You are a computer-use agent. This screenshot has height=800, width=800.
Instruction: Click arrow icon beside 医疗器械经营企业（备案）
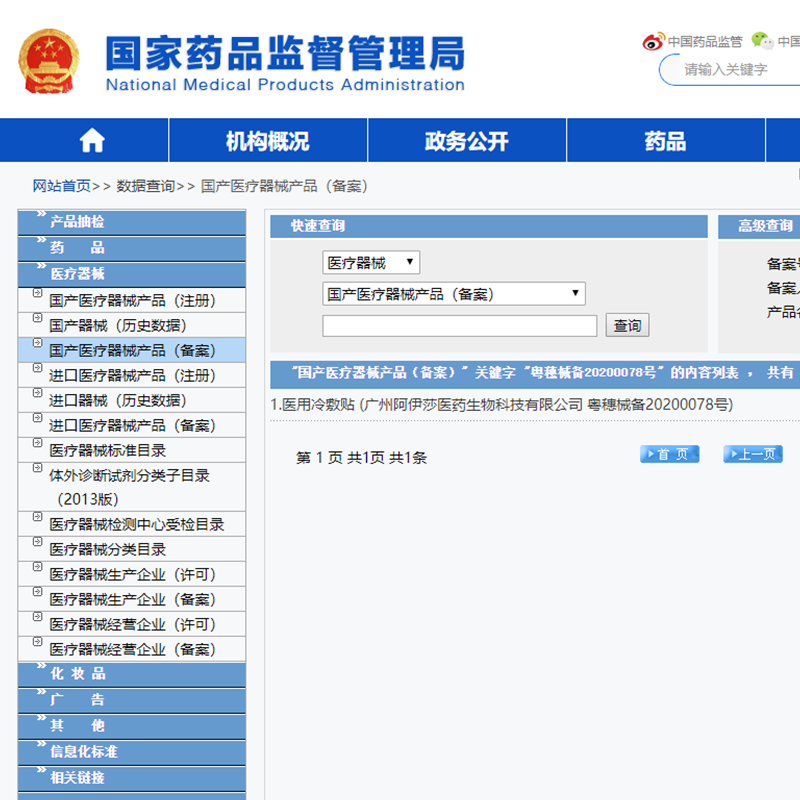[x=37, y=642]
